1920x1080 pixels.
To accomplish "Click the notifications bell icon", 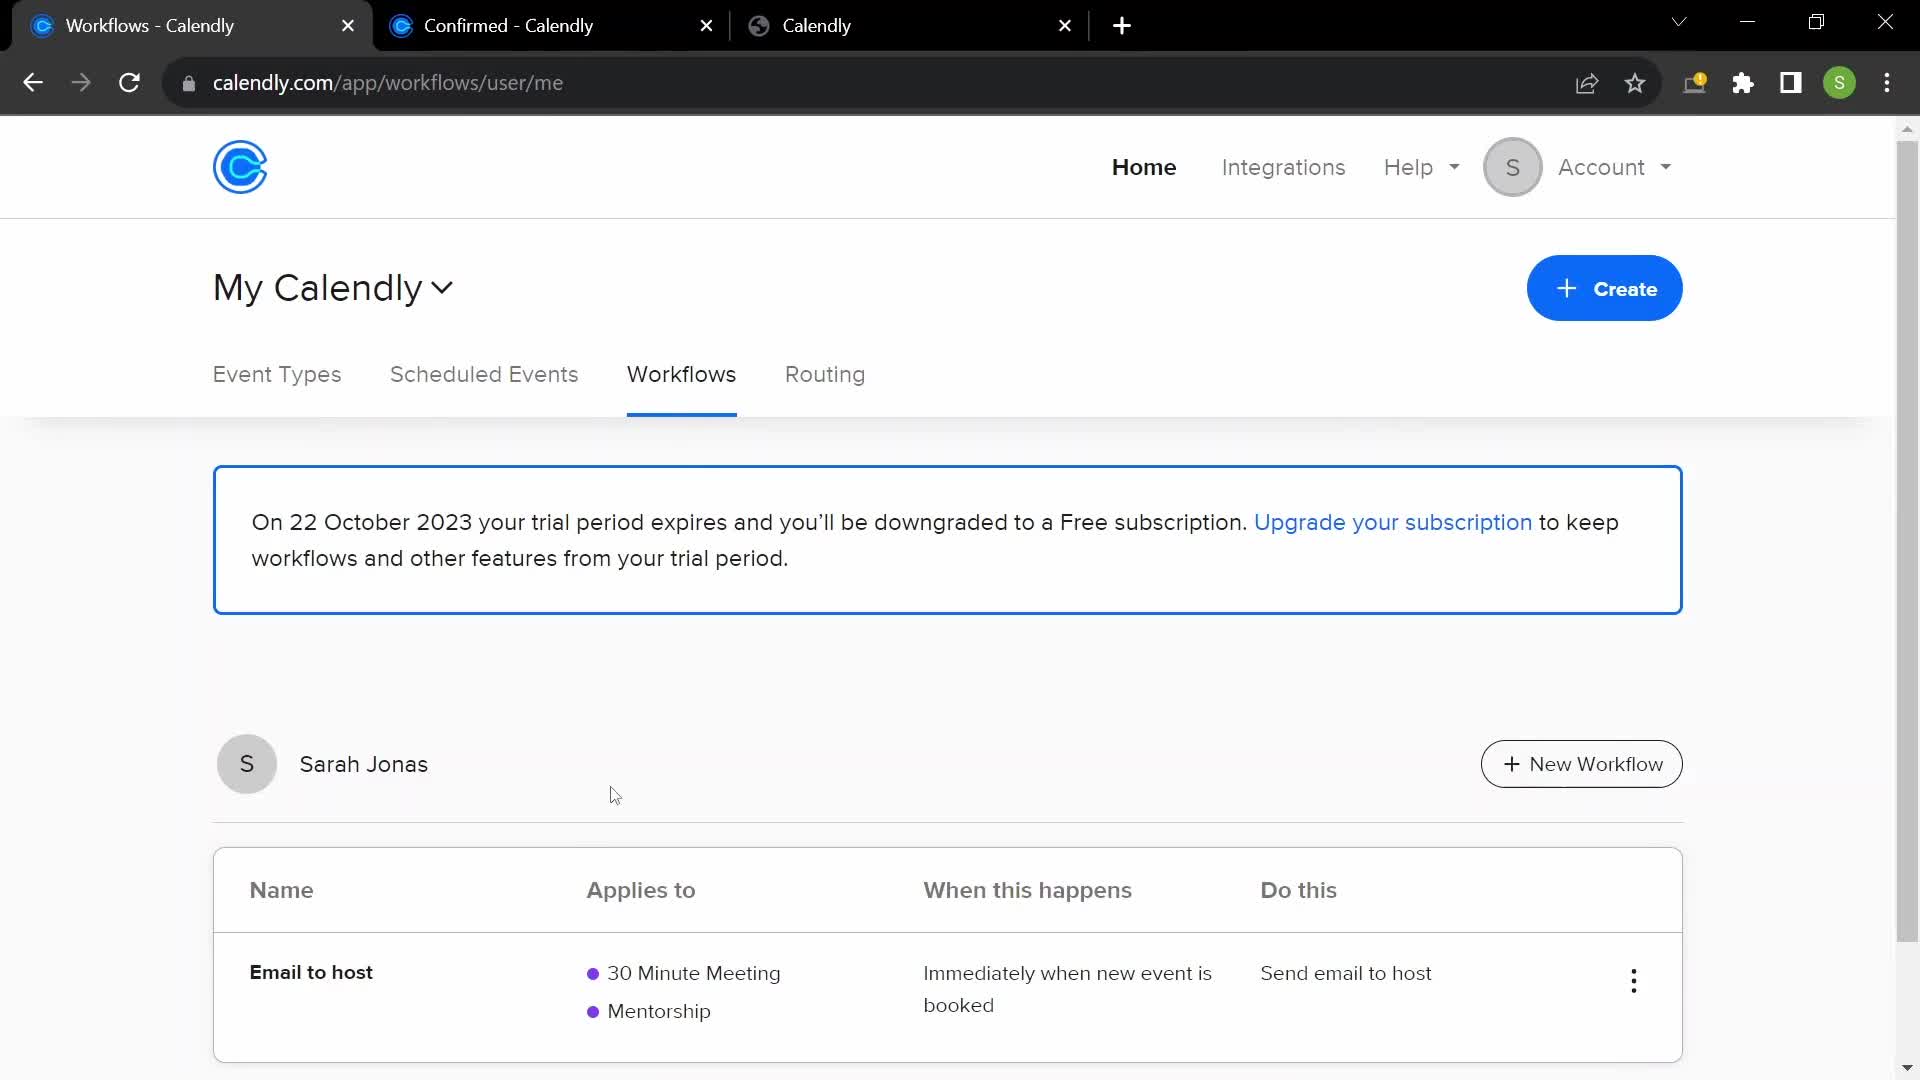I will [x=1697, y=83].
